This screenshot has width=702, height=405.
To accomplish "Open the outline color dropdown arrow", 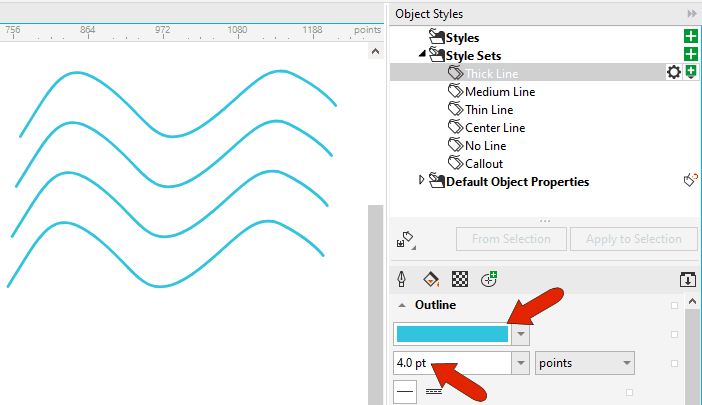I will [520, 335].
